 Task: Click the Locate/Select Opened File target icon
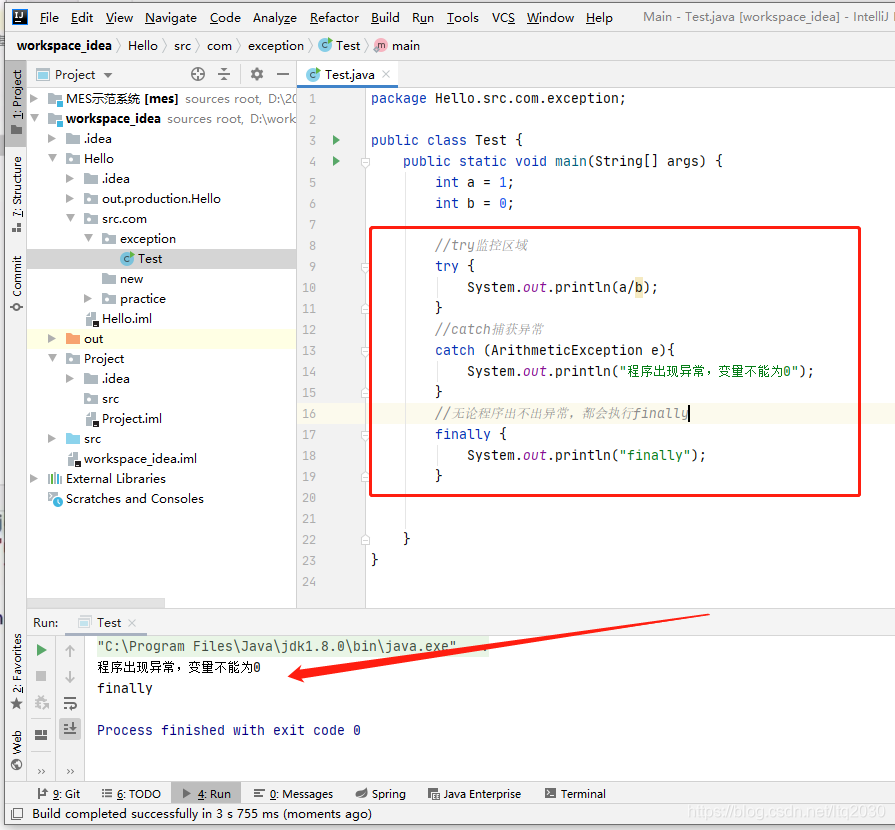pos(197,74)
